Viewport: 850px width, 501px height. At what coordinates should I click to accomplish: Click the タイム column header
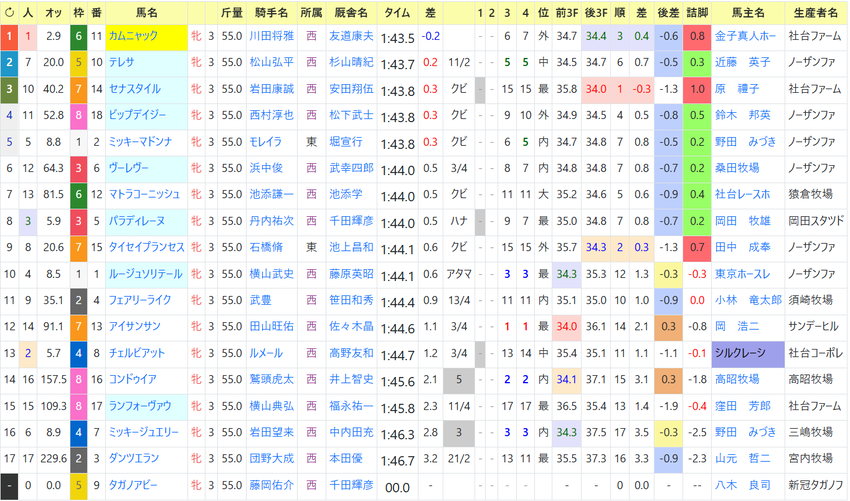(x=397, y=12)
